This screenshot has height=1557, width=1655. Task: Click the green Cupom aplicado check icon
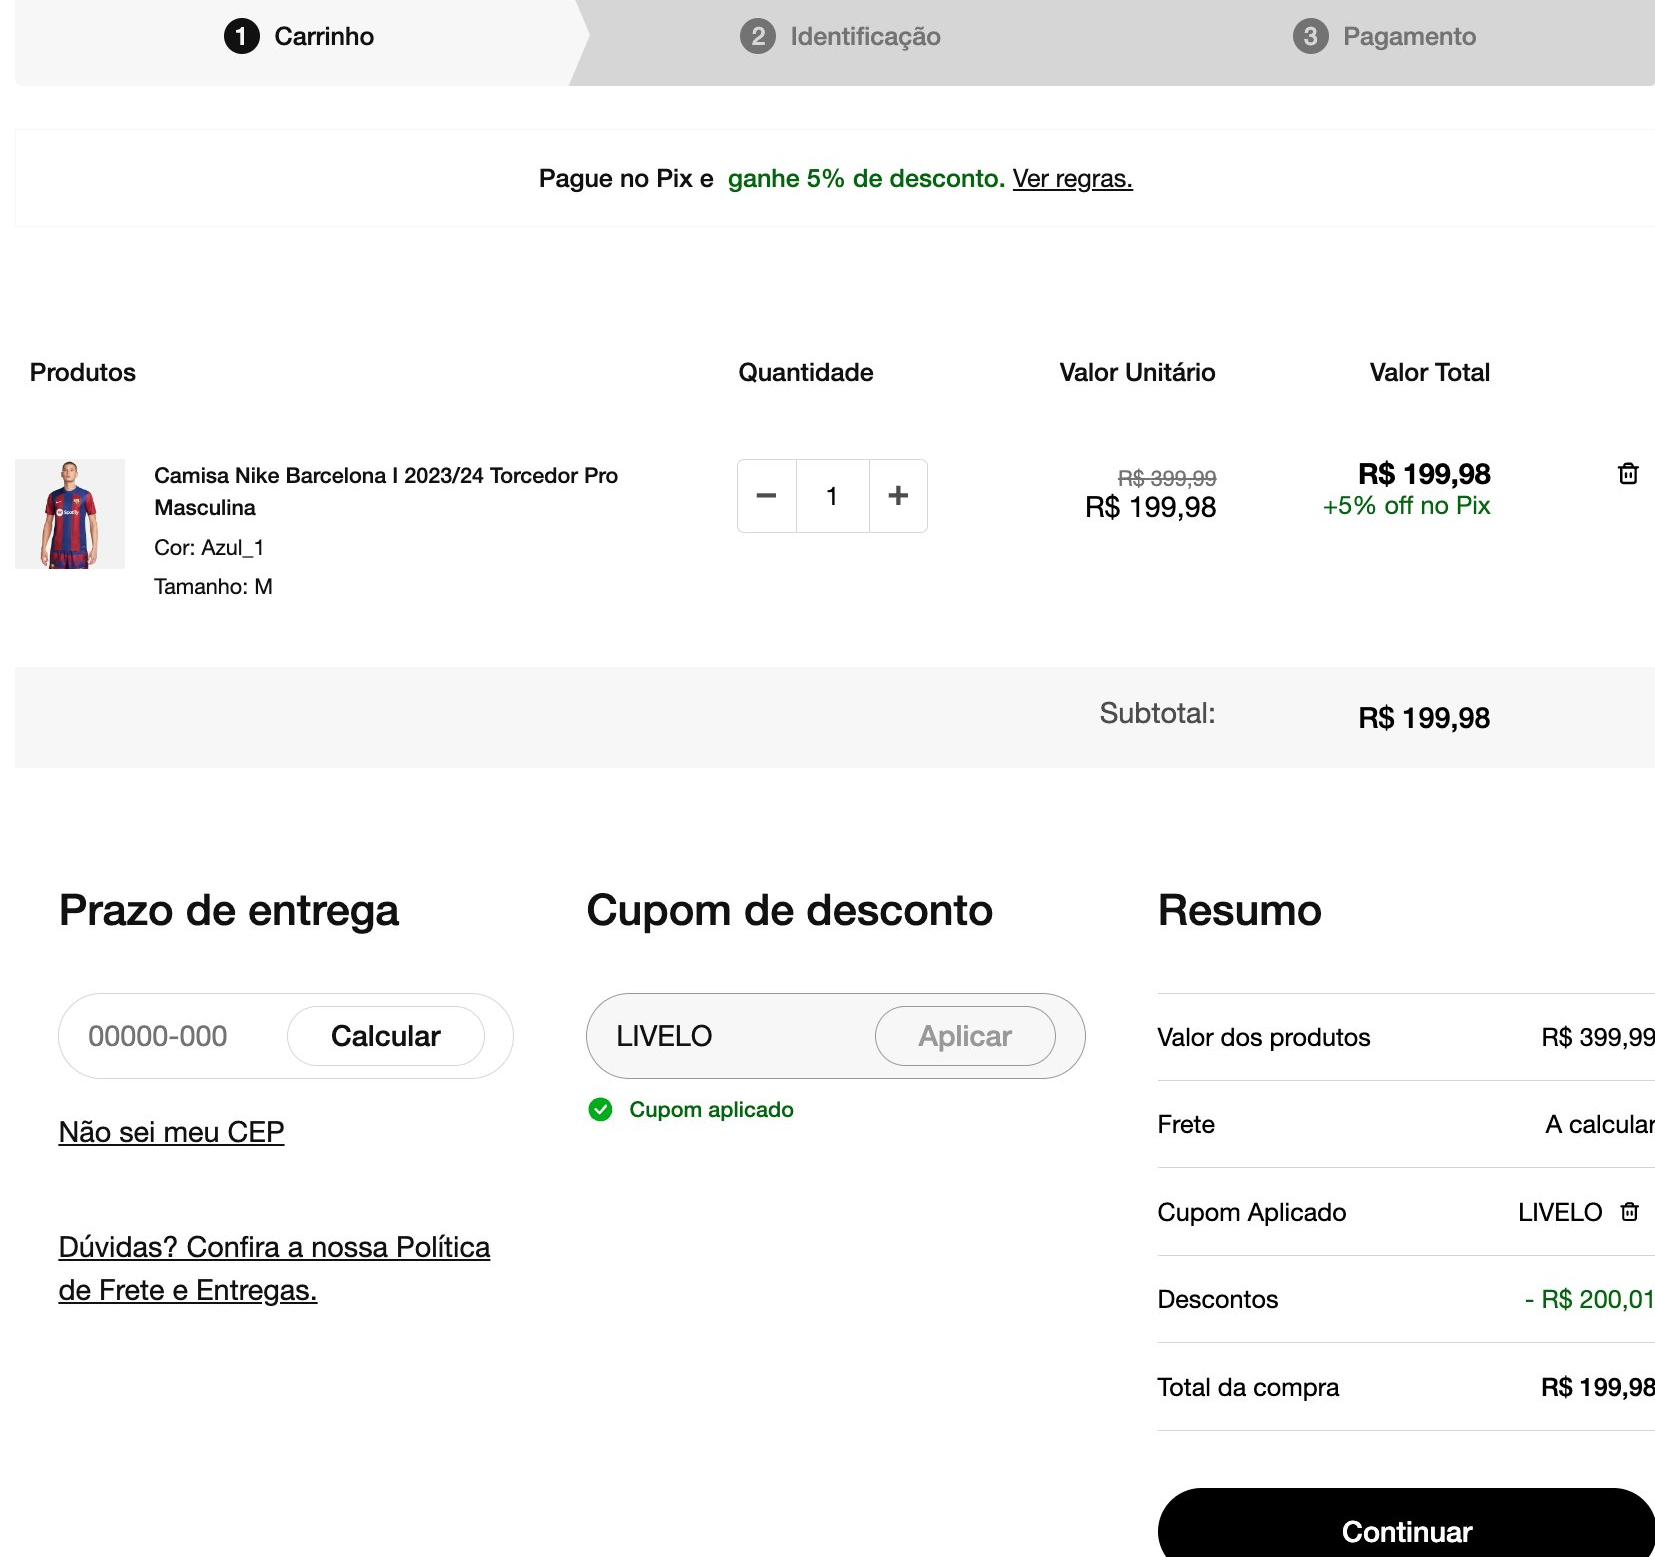[600, 1110]
